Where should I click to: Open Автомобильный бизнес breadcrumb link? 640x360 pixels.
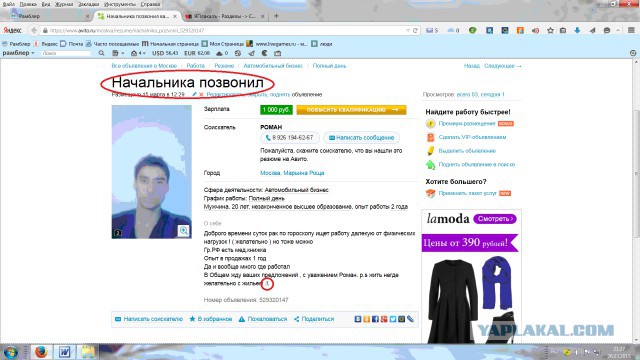(273, 66)
